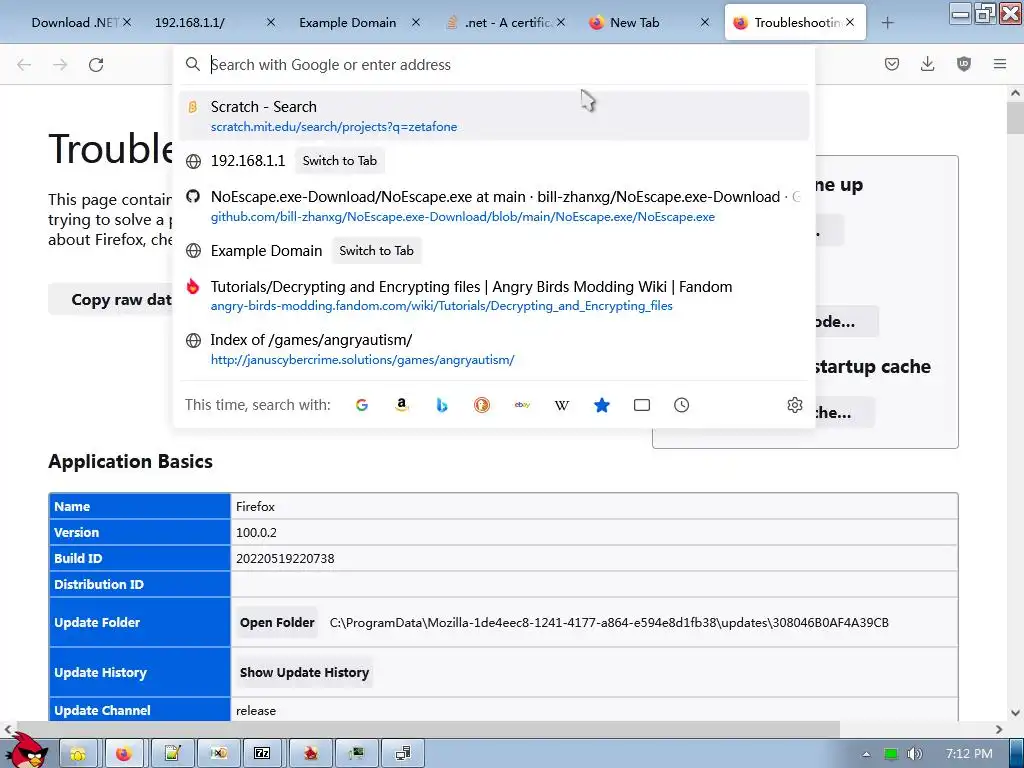Open the Angry Birds start button

[x=26, y=751]
